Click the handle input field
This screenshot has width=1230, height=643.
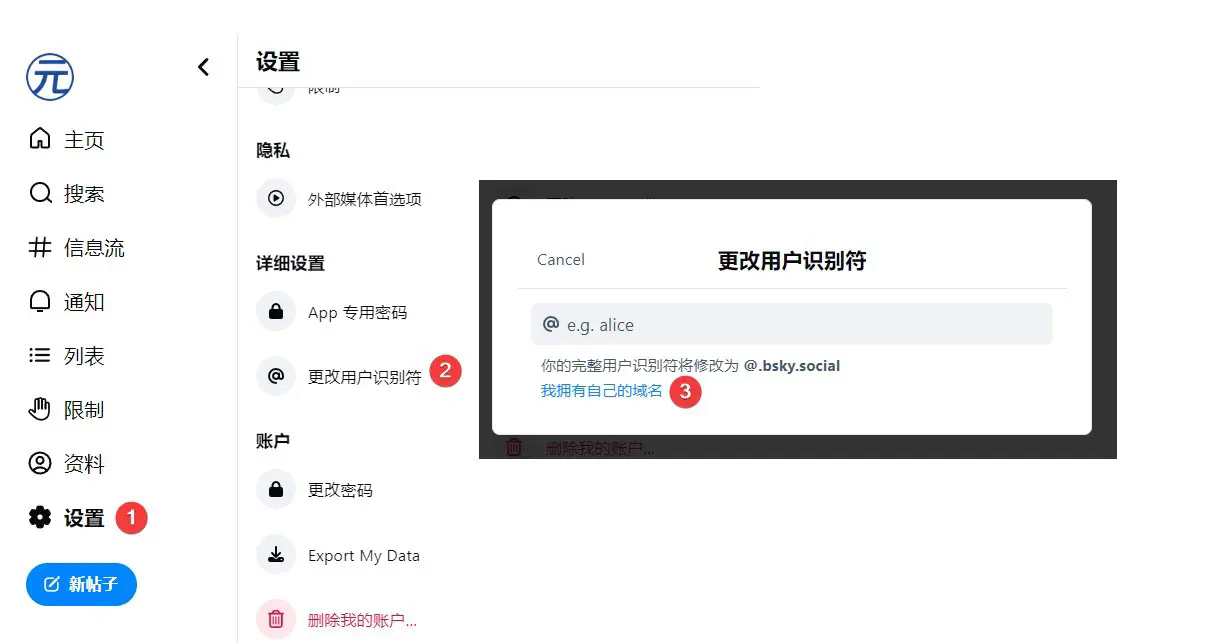pos(790,324)
